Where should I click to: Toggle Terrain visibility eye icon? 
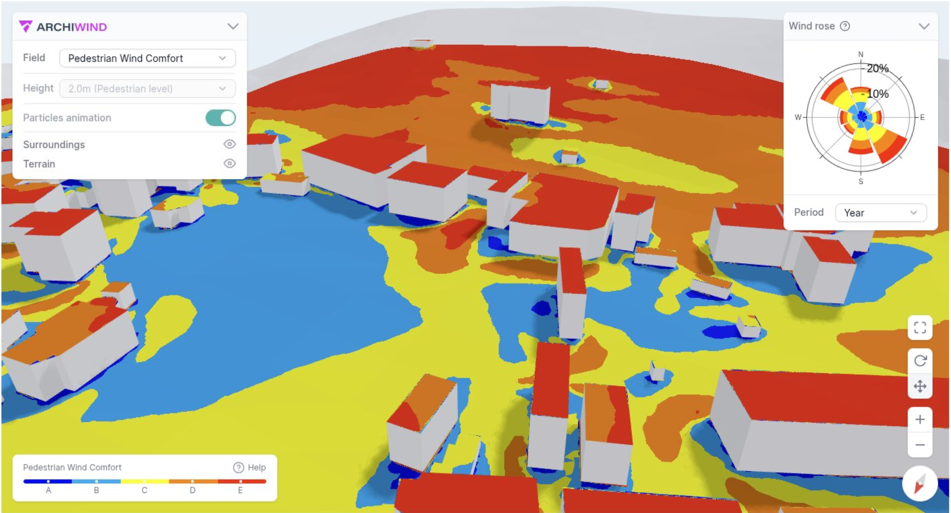coord(229,164)
